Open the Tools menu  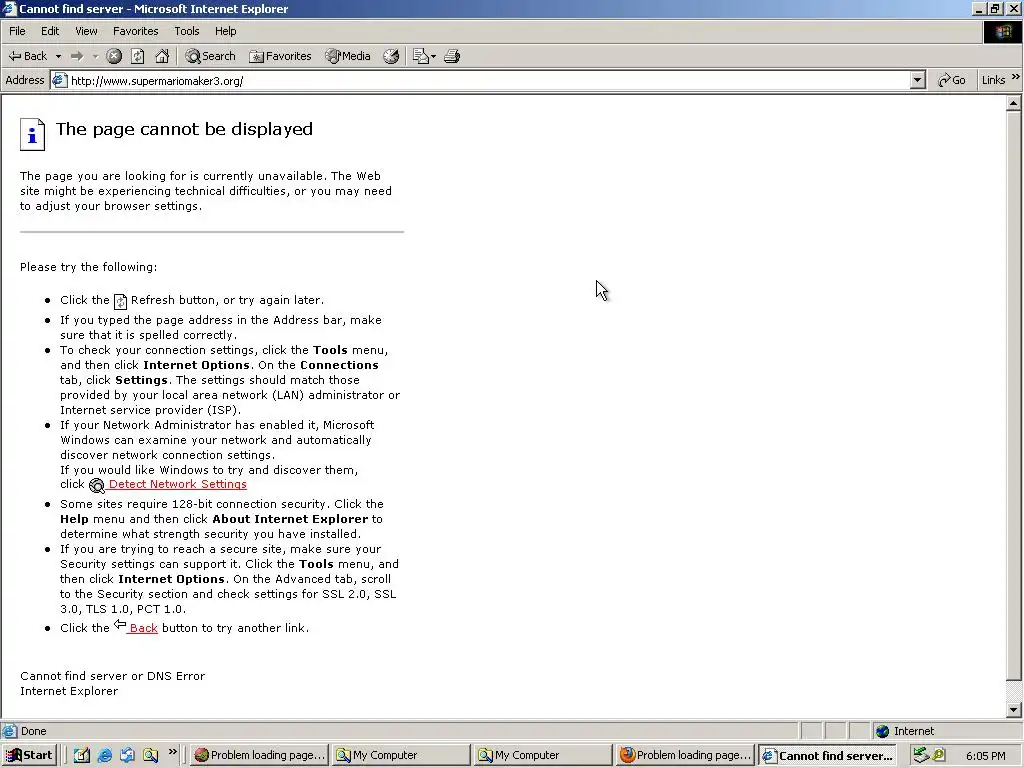click(x=186, y=31)
